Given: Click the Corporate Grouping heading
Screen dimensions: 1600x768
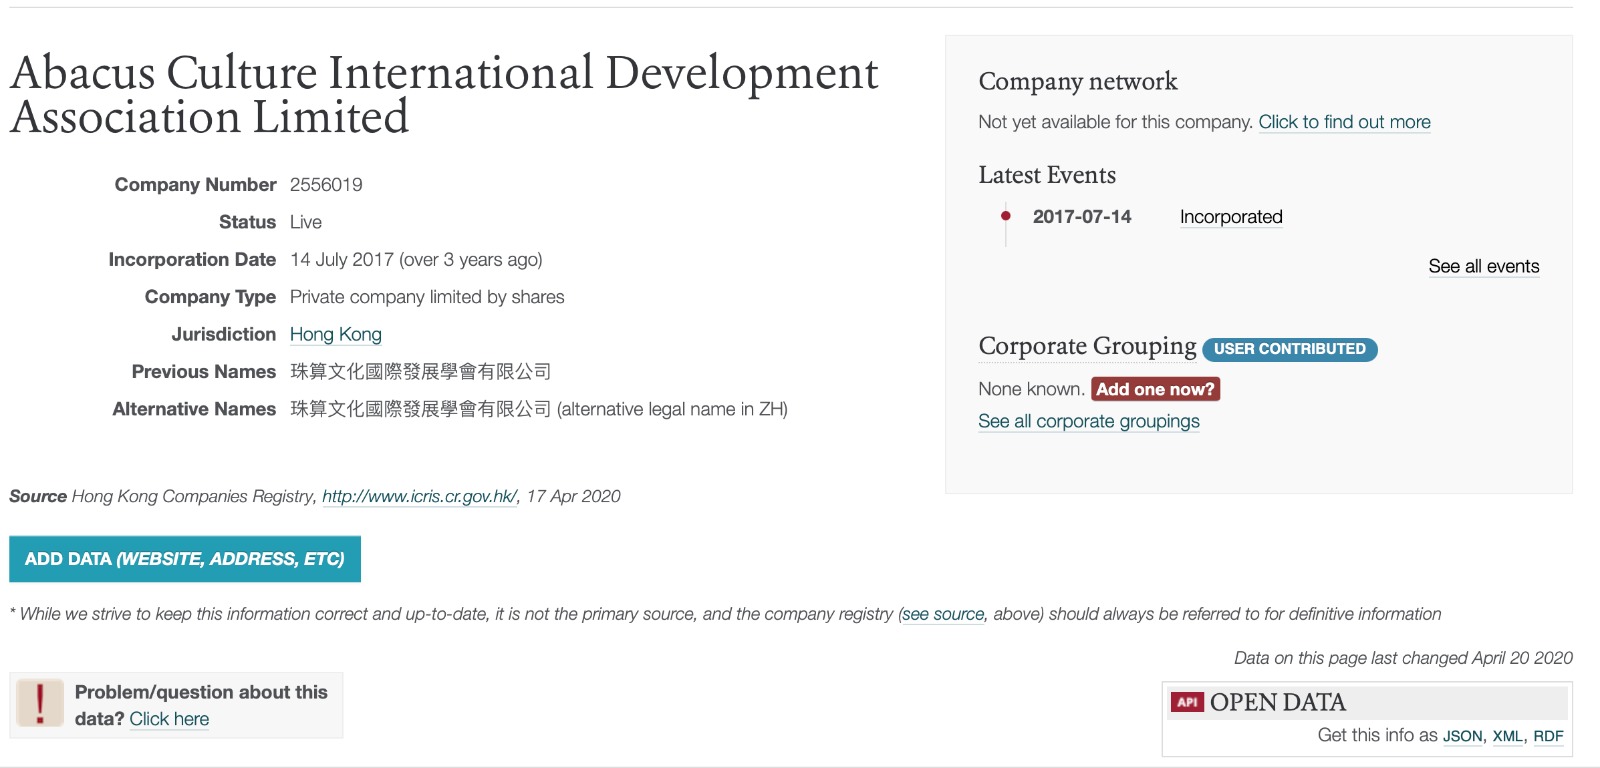Looking at the screenshot, I should [1087, 346].
